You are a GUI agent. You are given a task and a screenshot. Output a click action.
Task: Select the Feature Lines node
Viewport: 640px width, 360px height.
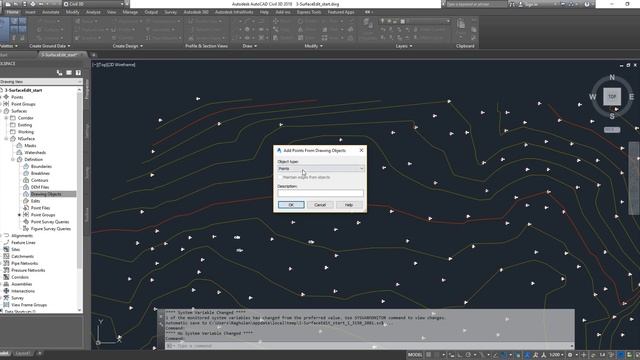(23, 243)
